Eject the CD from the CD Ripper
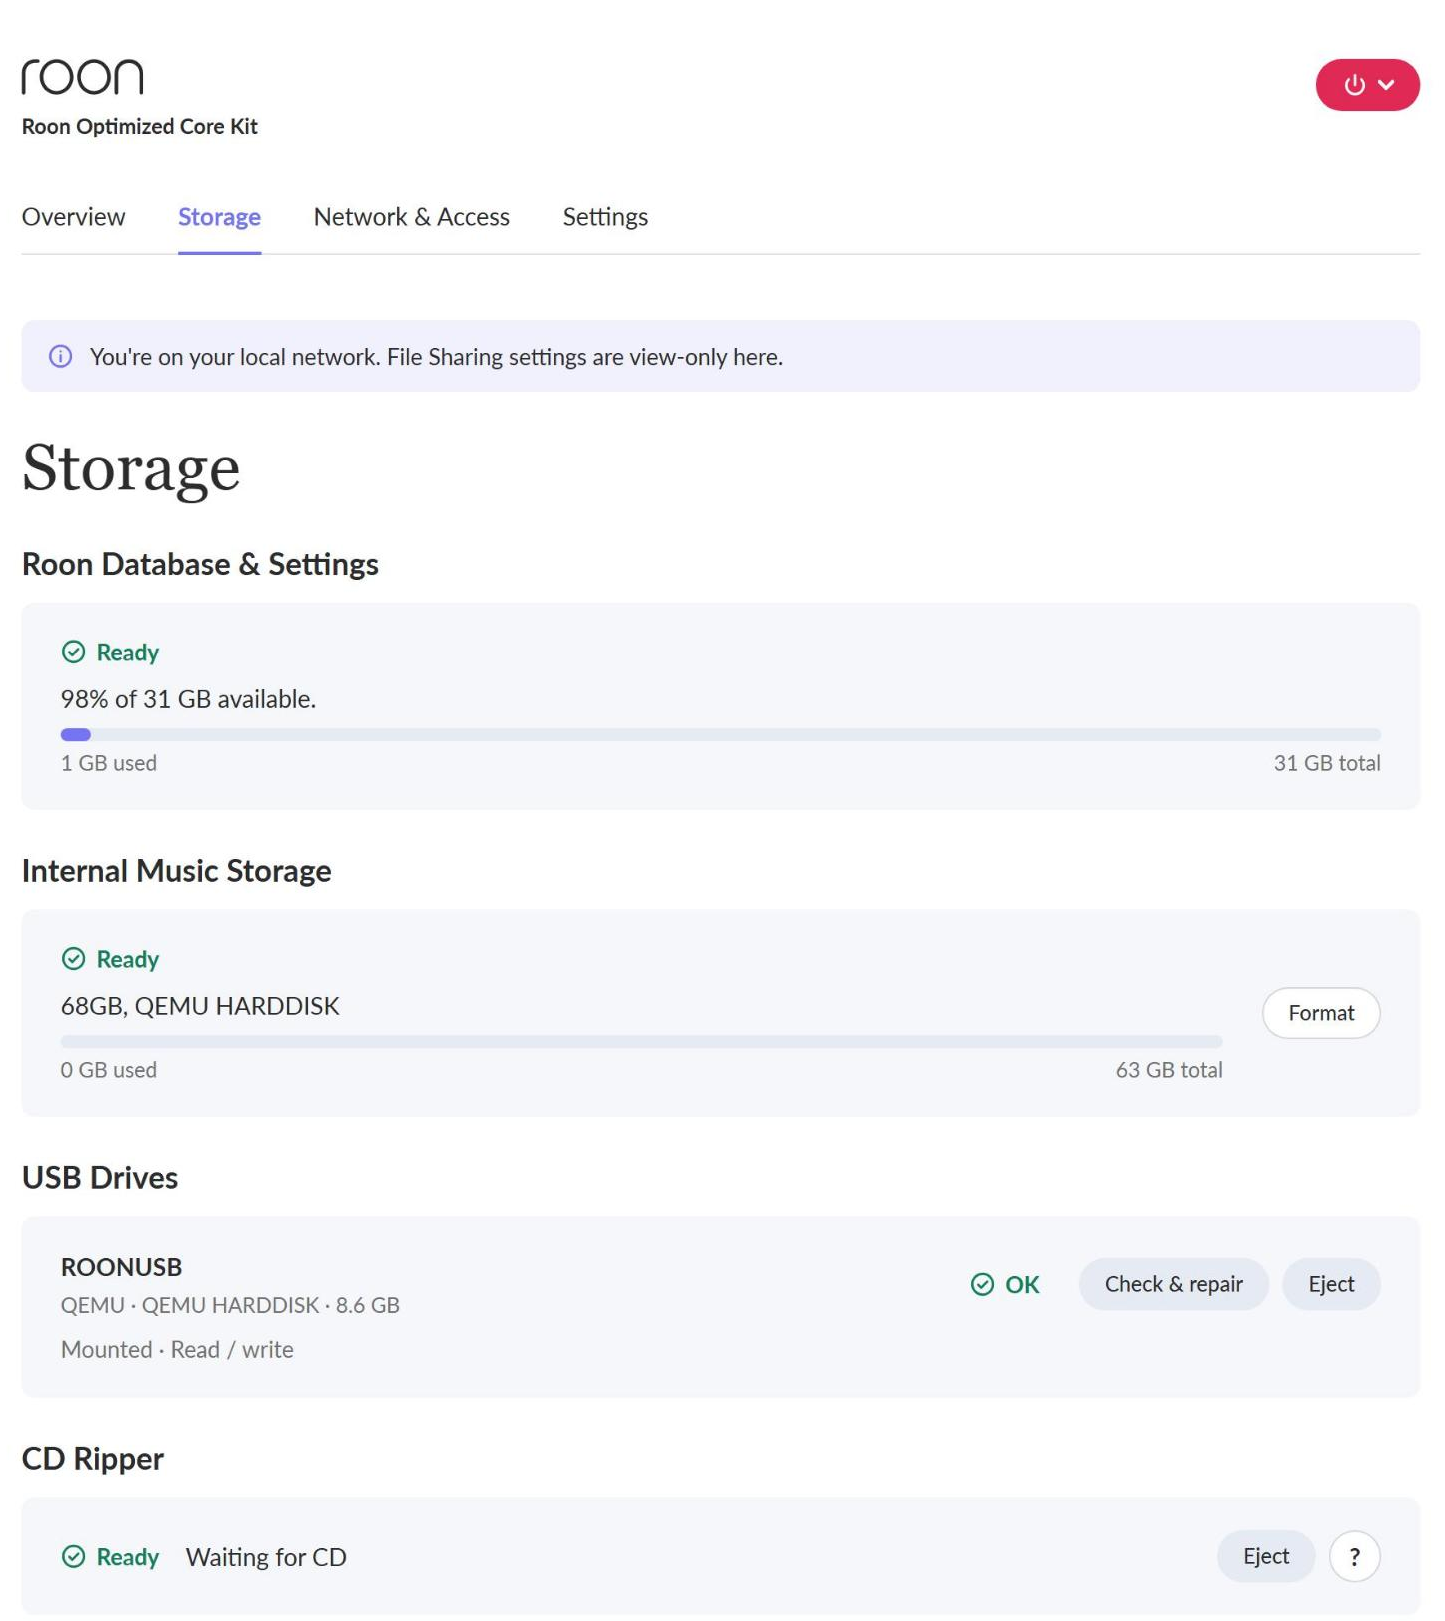Screen dimensions: 1445x1621 tap(1266, 1557)
